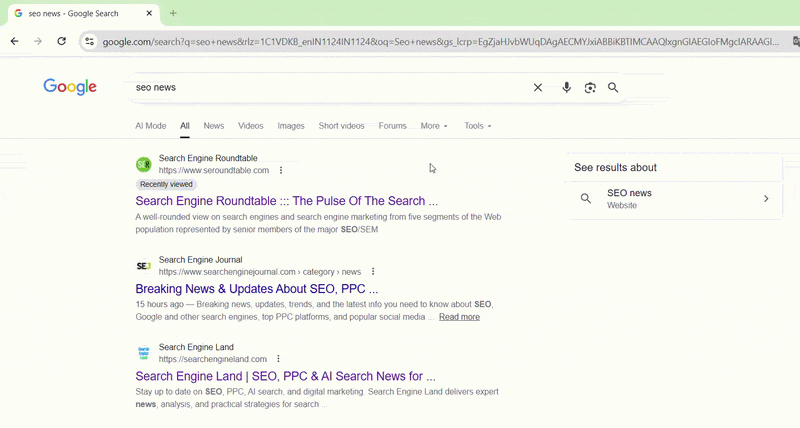Open Breaking News & Updates About SEO, PPC link

tap(257, 289)
